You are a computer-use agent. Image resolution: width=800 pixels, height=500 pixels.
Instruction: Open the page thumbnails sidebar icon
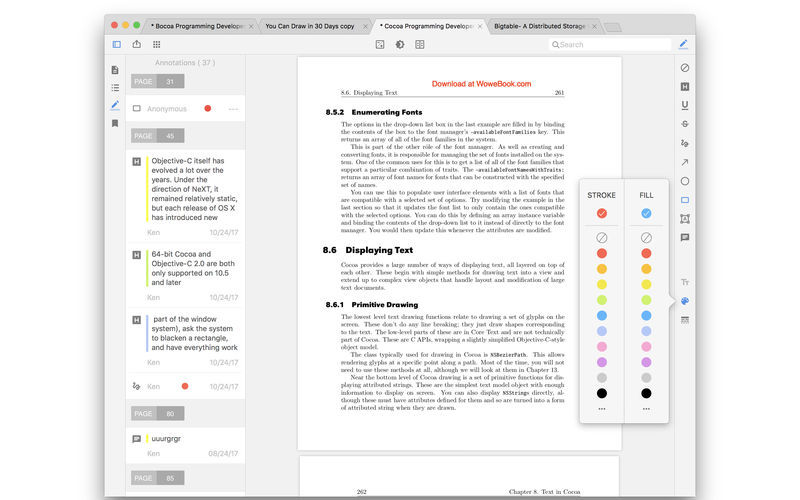click(x=115, y=70)
